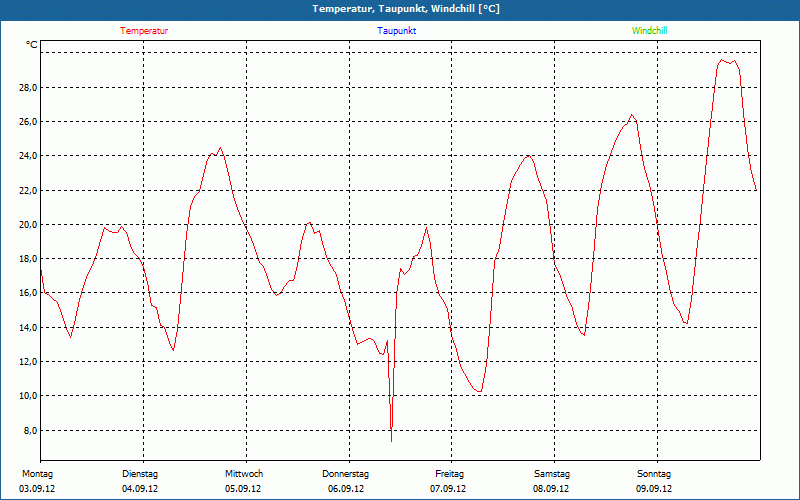The image size is (800, 500).
Task: Click the highest temperature peak on Sonntag
Action: (722, 60)
